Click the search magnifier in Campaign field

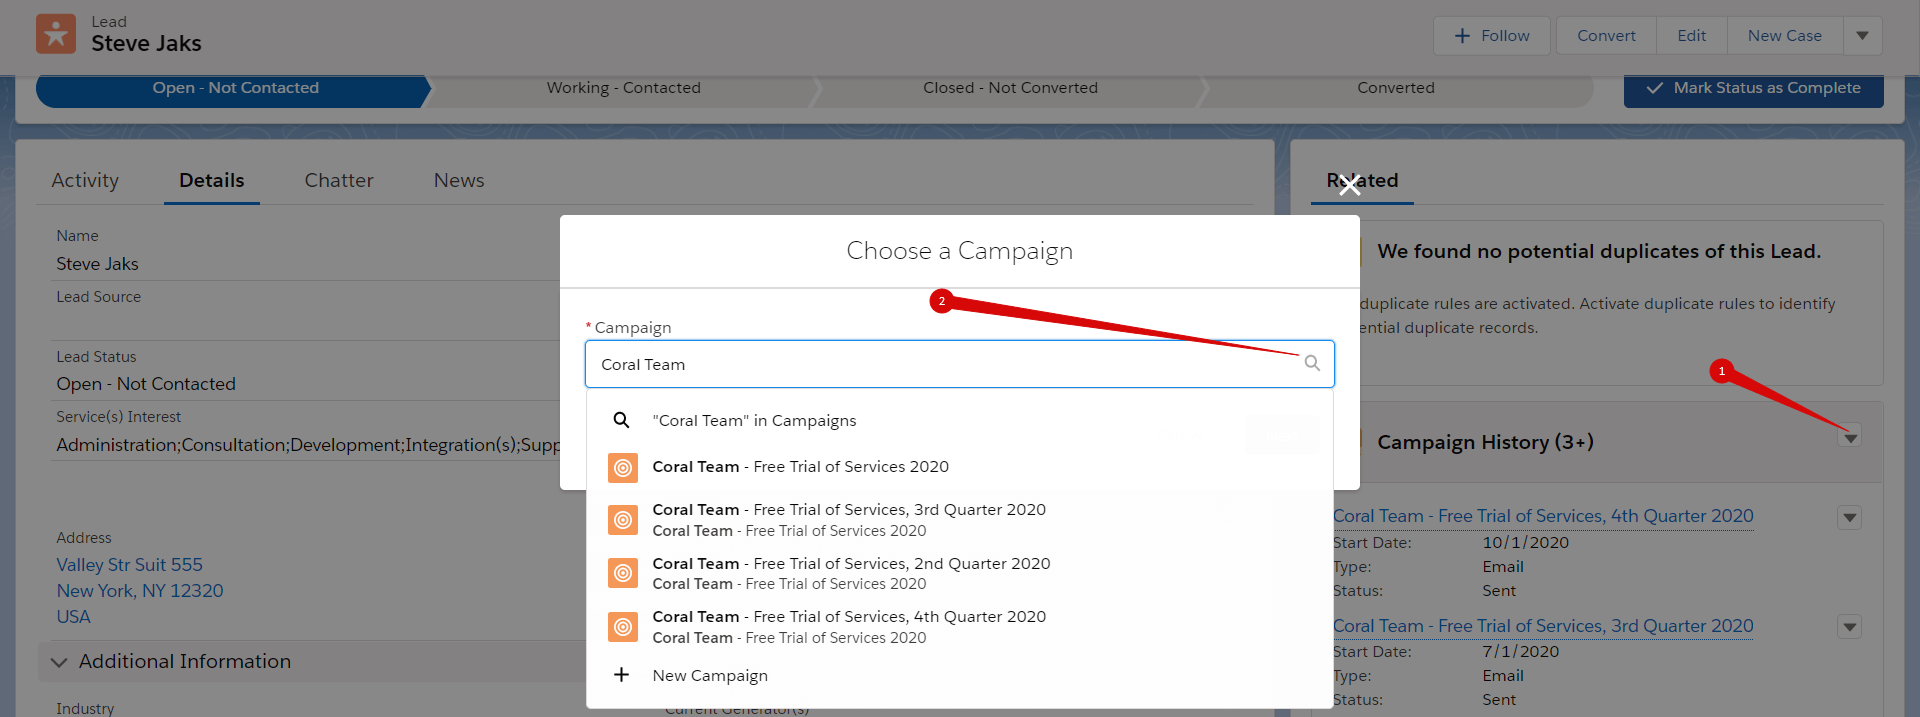click(x=1312, y=363)
